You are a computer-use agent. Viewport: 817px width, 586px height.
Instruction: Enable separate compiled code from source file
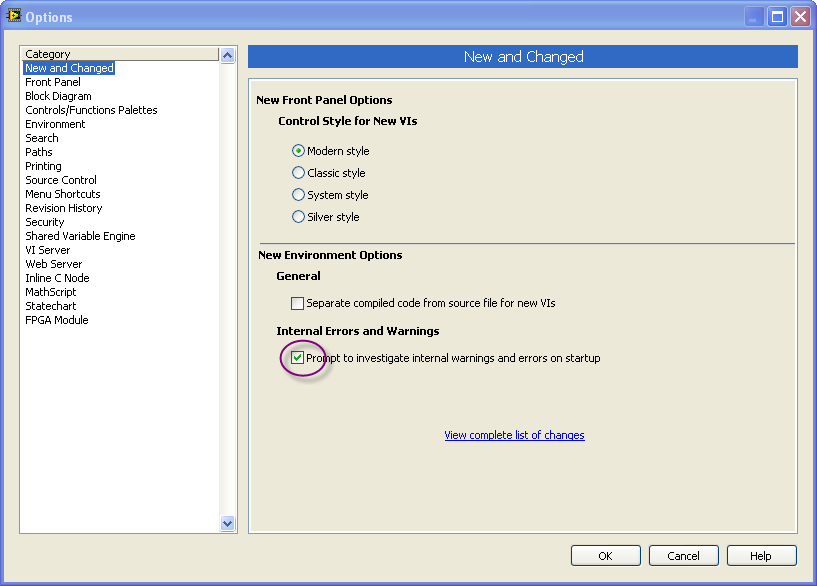297,303
